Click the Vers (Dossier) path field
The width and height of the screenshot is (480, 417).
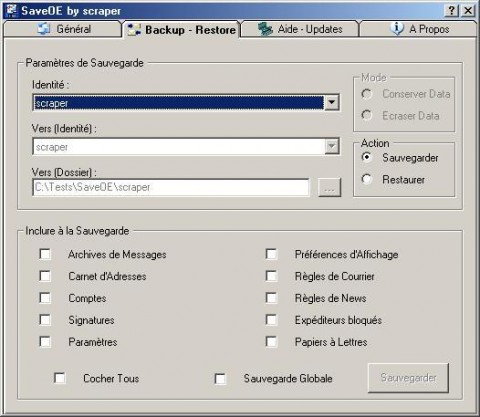[171, 187]
